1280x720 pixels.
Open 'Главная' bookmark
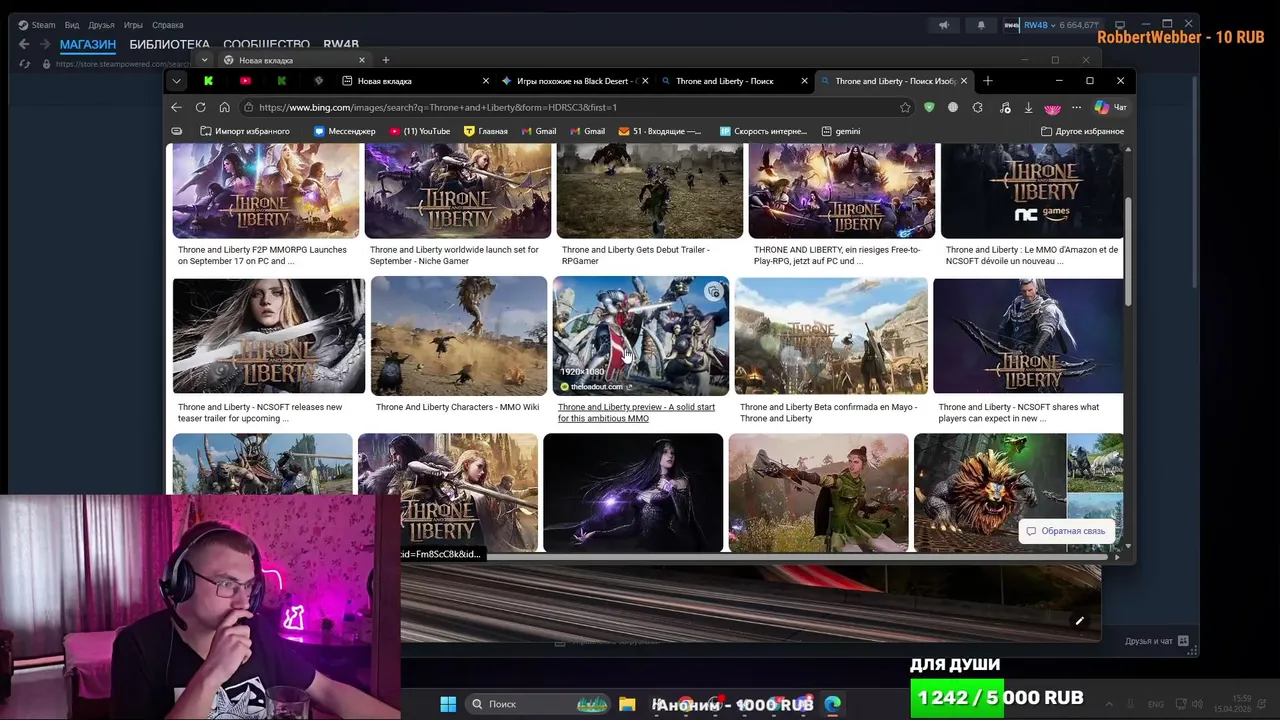[x=486, y=131]
